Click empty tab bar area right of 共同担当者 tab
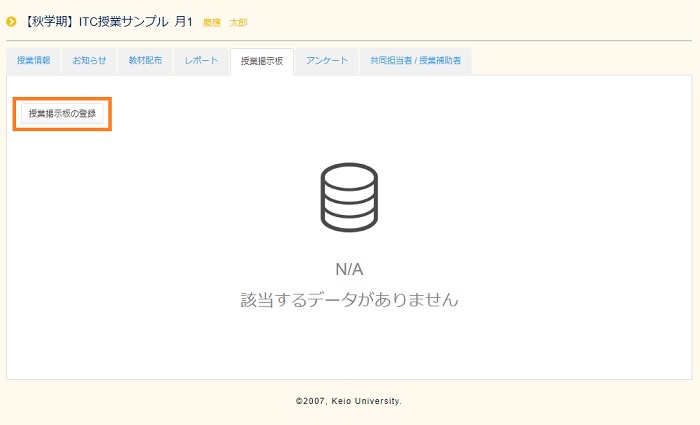 click(580, 61)
